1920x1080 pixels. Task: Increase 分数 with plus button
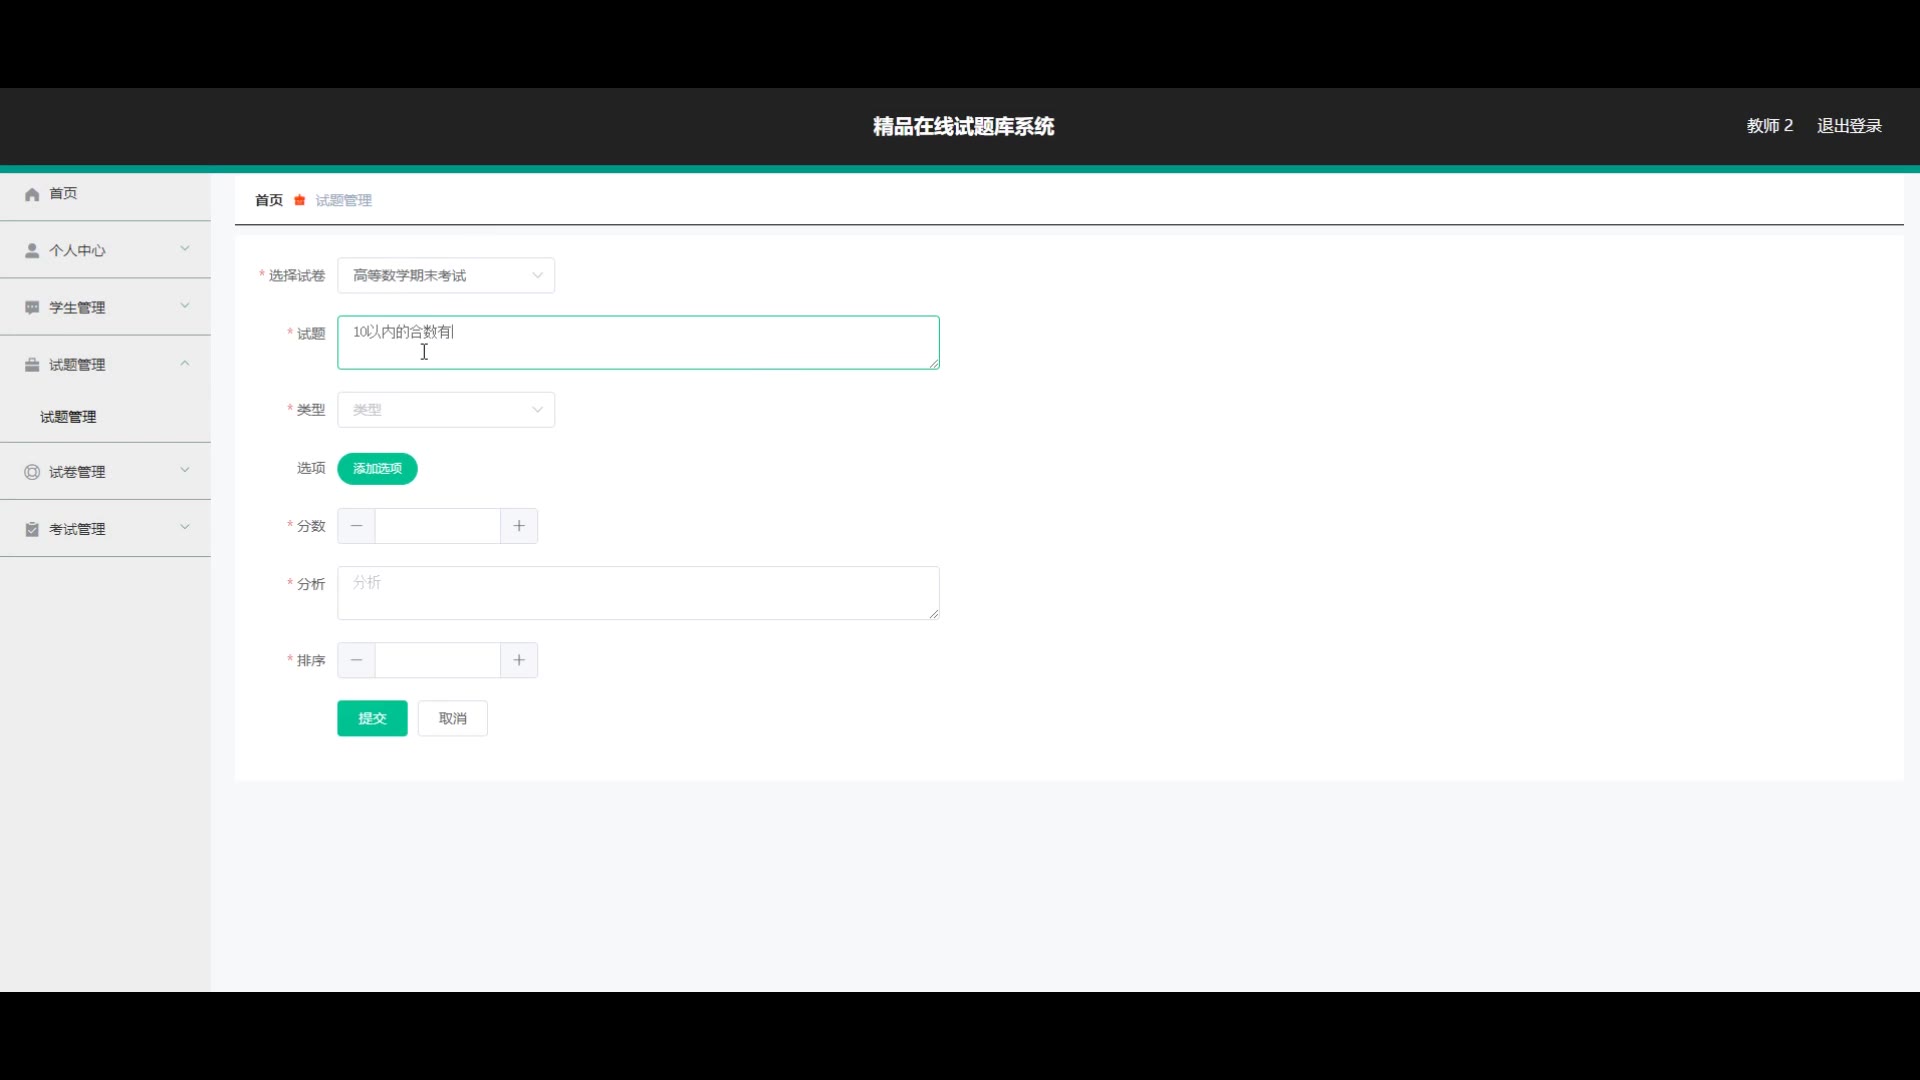point(519,526)
